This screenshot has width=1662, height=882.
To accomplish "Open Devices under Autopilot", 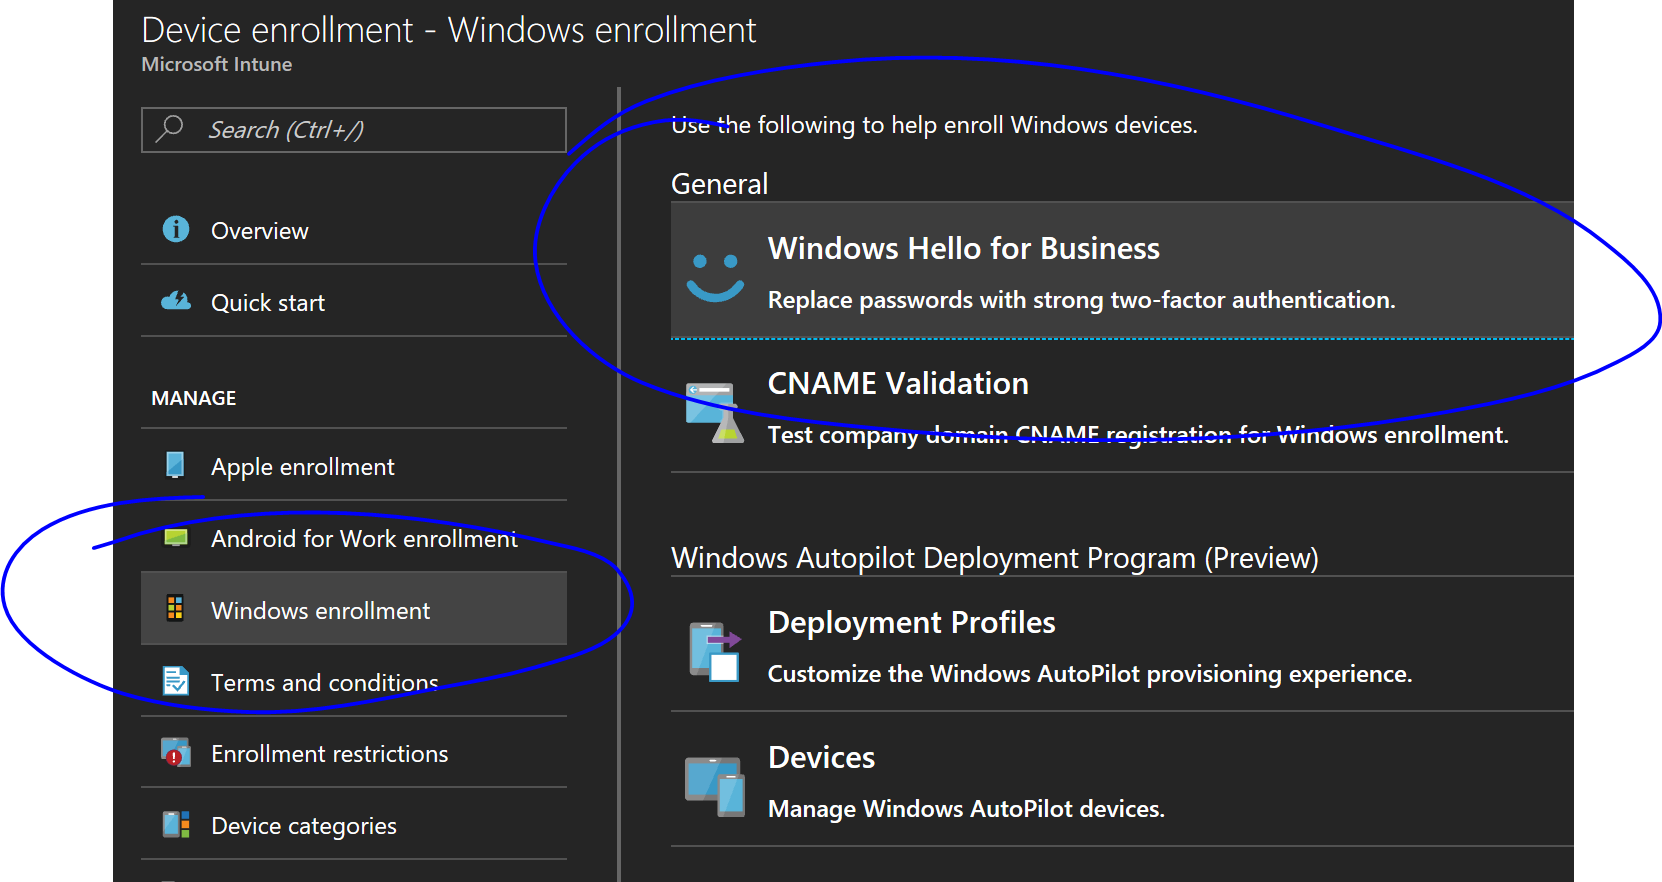I will 1122,780.
